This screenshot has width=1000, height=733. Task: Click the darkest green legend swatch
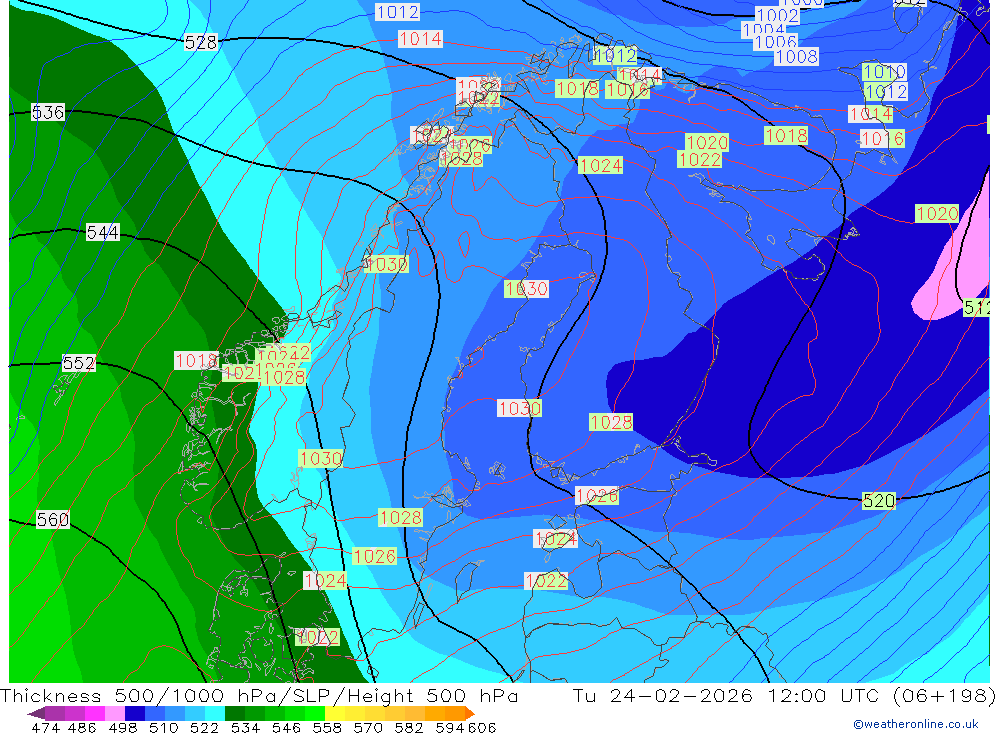(x=235, y=713)
